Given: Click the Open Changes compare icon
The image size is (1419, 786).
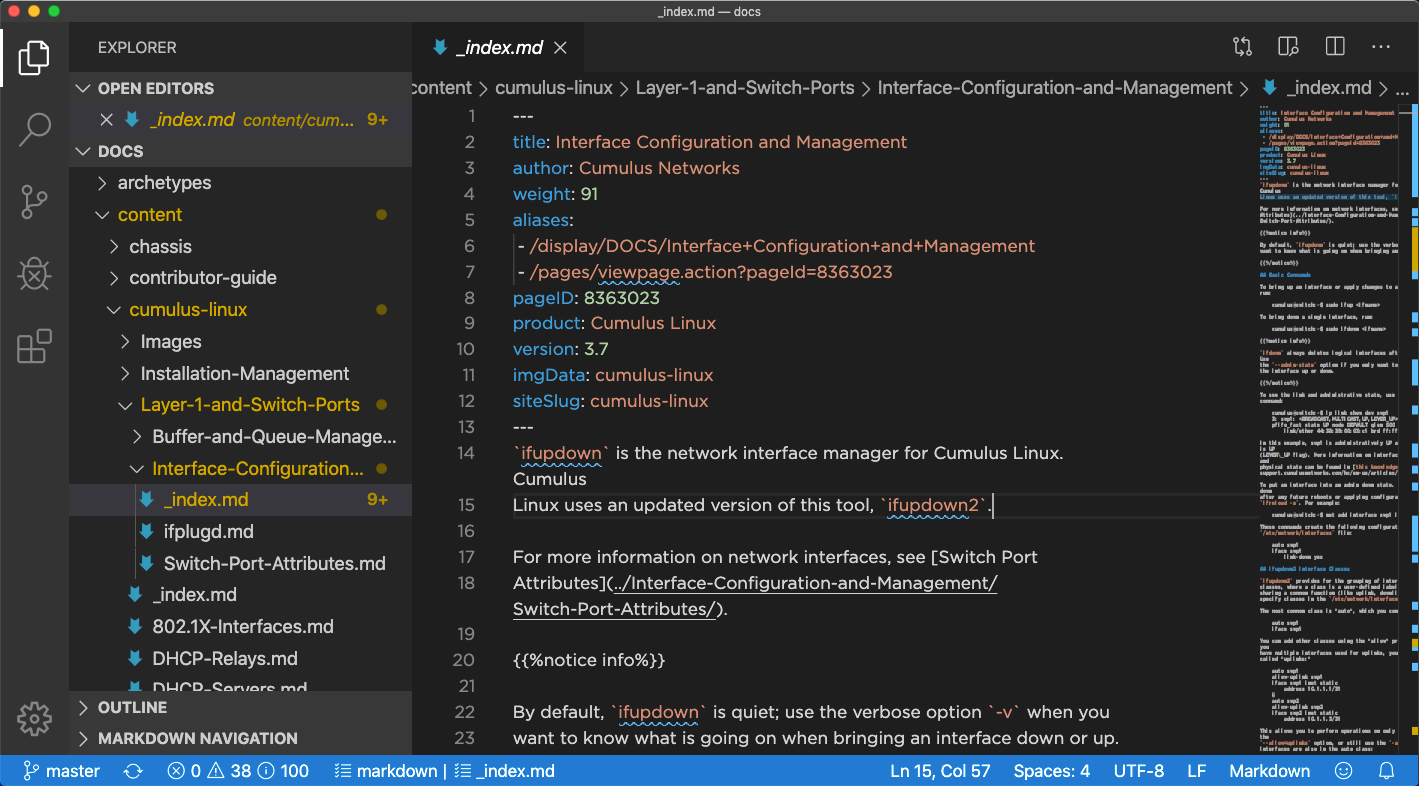Looking at the screenshot, I should click(1242, 47).
